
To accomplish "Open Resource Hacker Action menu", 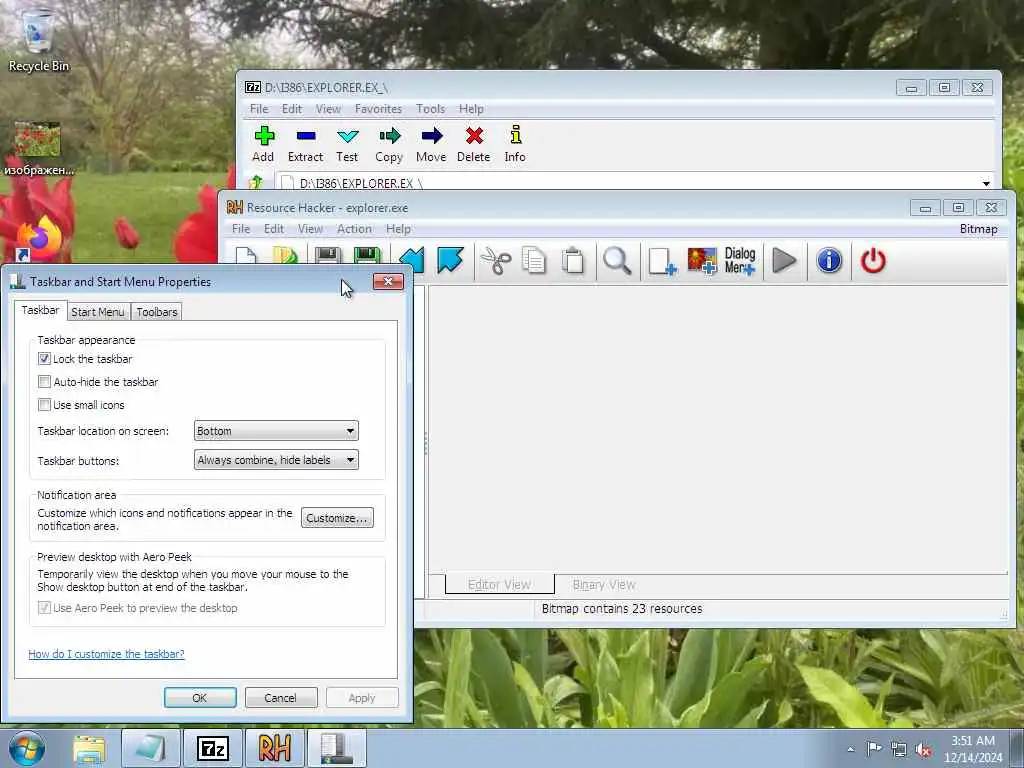I will 355,229.
